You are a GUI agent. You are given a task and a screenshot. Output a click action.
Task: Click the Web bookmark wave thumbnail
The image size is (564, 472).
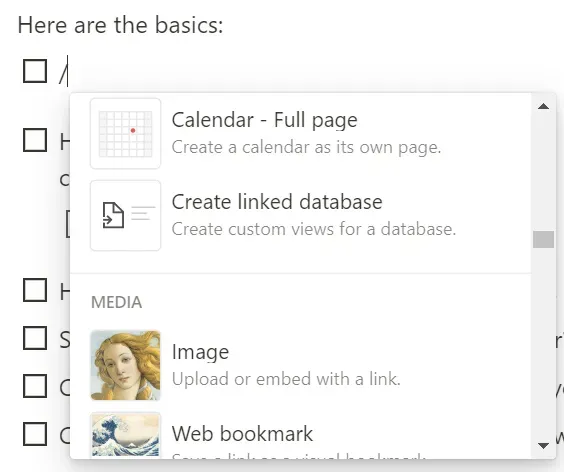126,435
